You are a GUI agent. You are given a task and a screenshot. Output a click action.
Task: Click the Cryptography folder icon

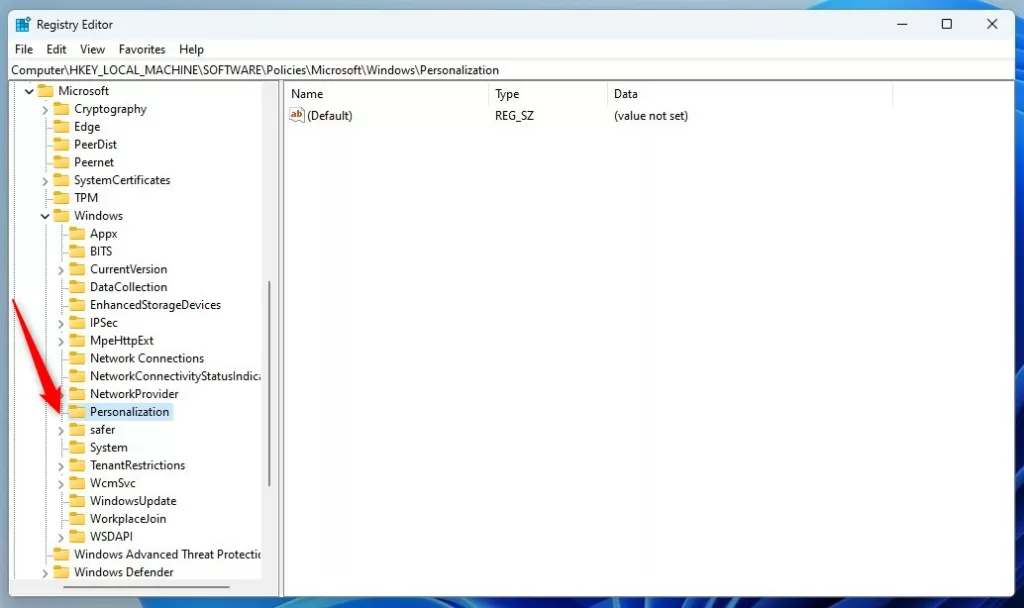point(61,108)
